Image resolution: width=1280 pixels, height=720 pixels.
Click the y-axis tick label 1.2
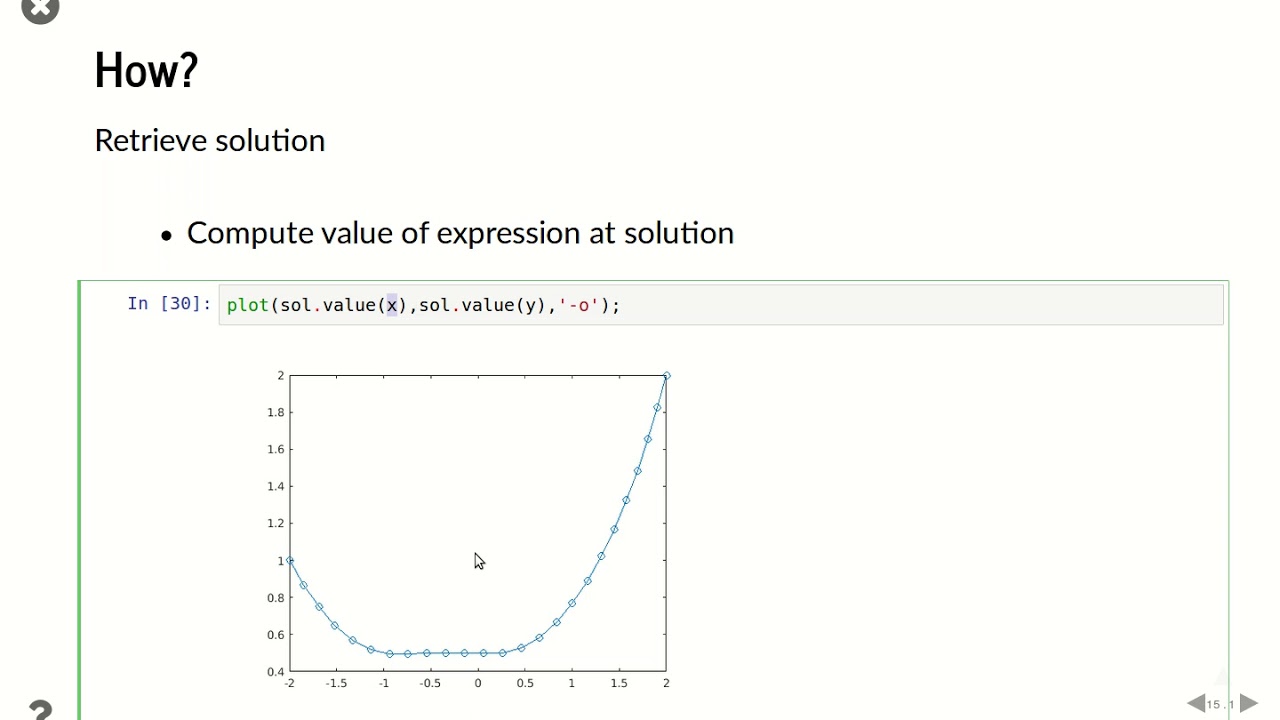click(x=275, y=523)
